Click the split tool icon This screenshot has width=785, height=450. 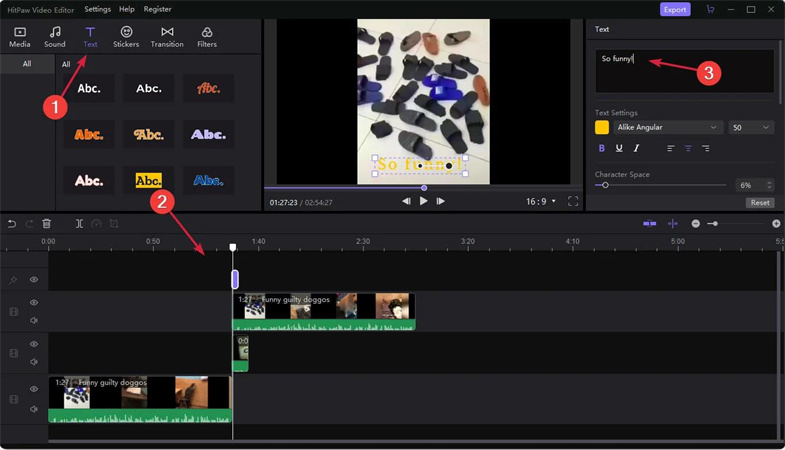point(79,224)
